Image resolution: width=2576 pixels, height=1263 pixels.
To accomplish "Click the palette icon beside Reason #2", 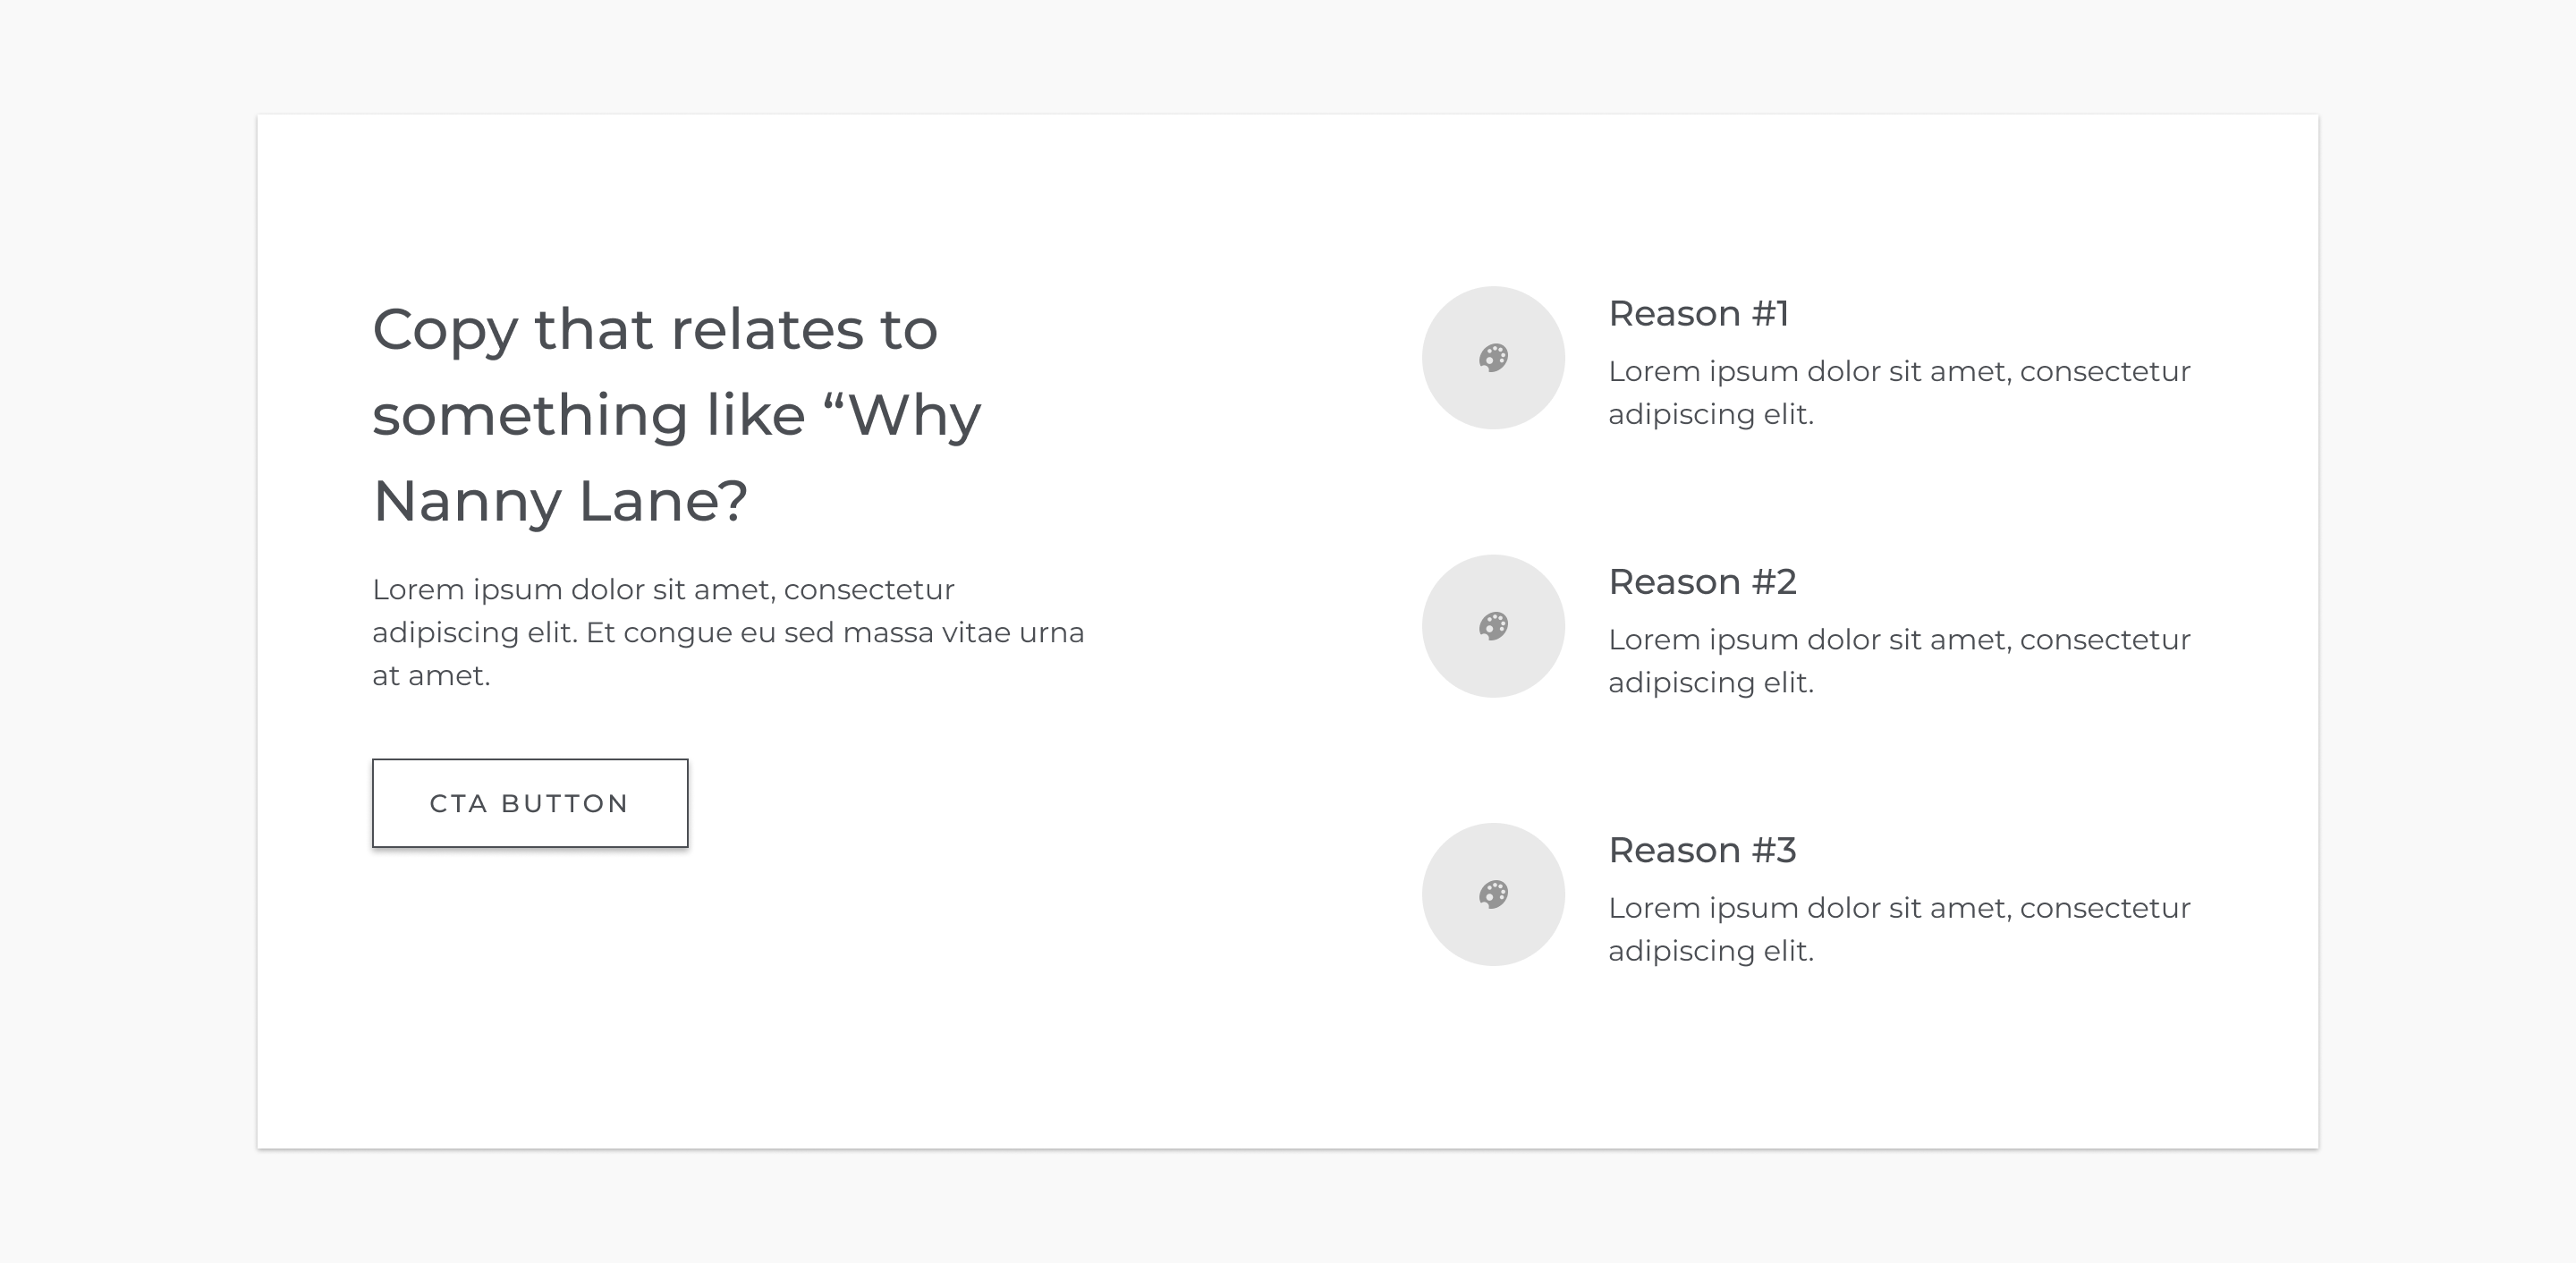I will point(1493,626).
